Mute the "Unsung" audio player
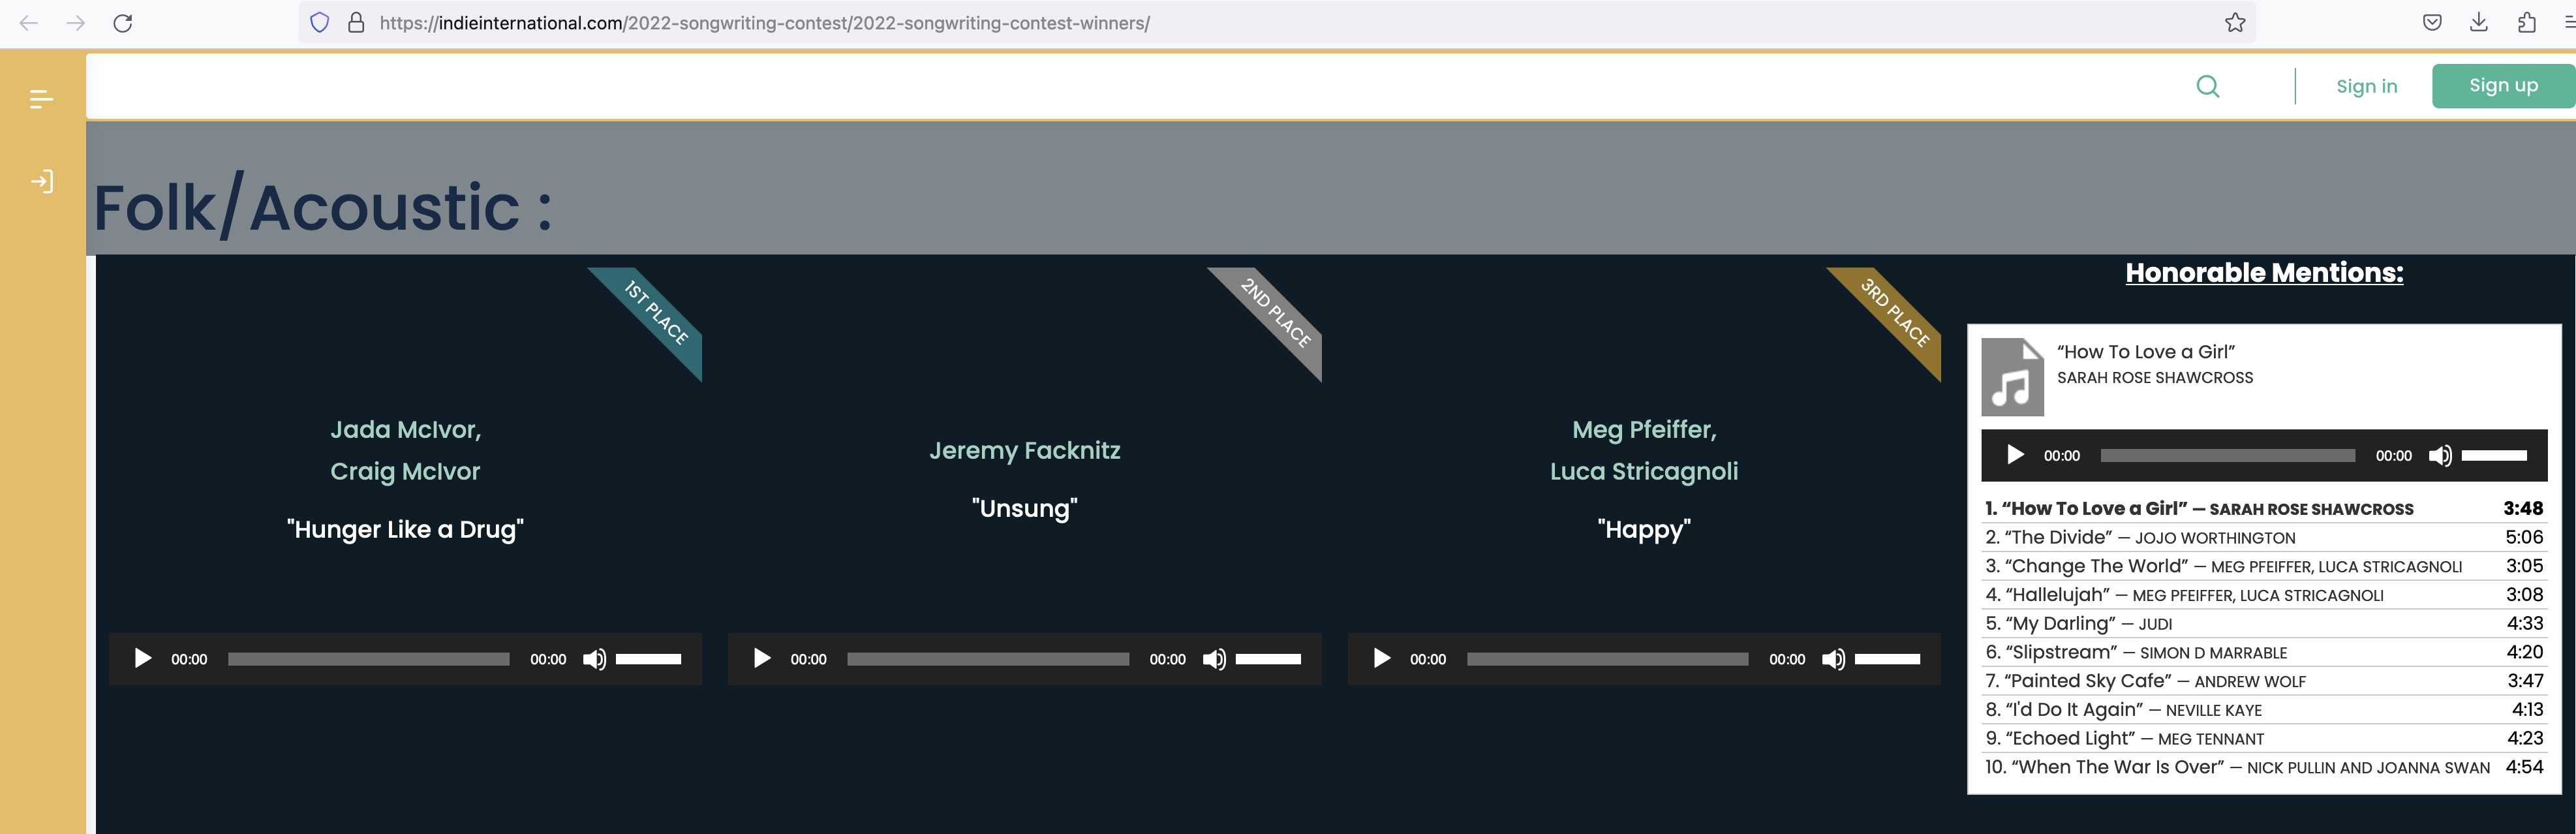Screen dimensions: 2576x834 (x=1213, y=659)
